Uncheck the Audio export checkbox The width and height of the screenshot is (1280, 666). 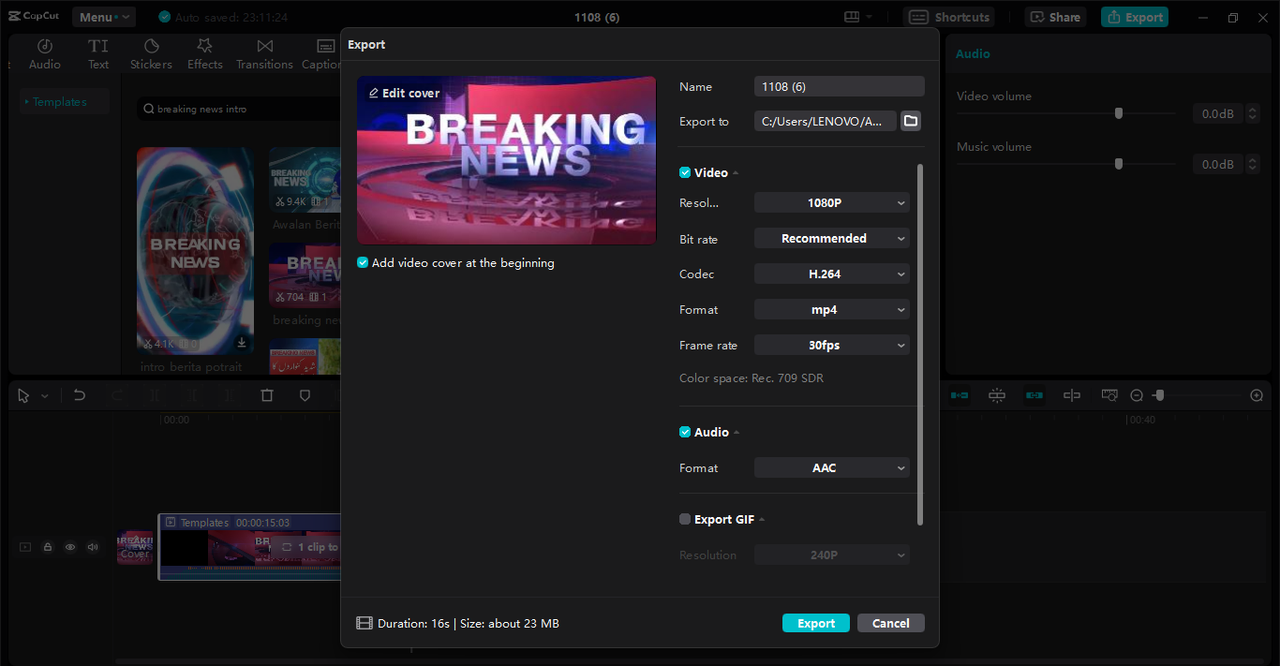(685, 432)
